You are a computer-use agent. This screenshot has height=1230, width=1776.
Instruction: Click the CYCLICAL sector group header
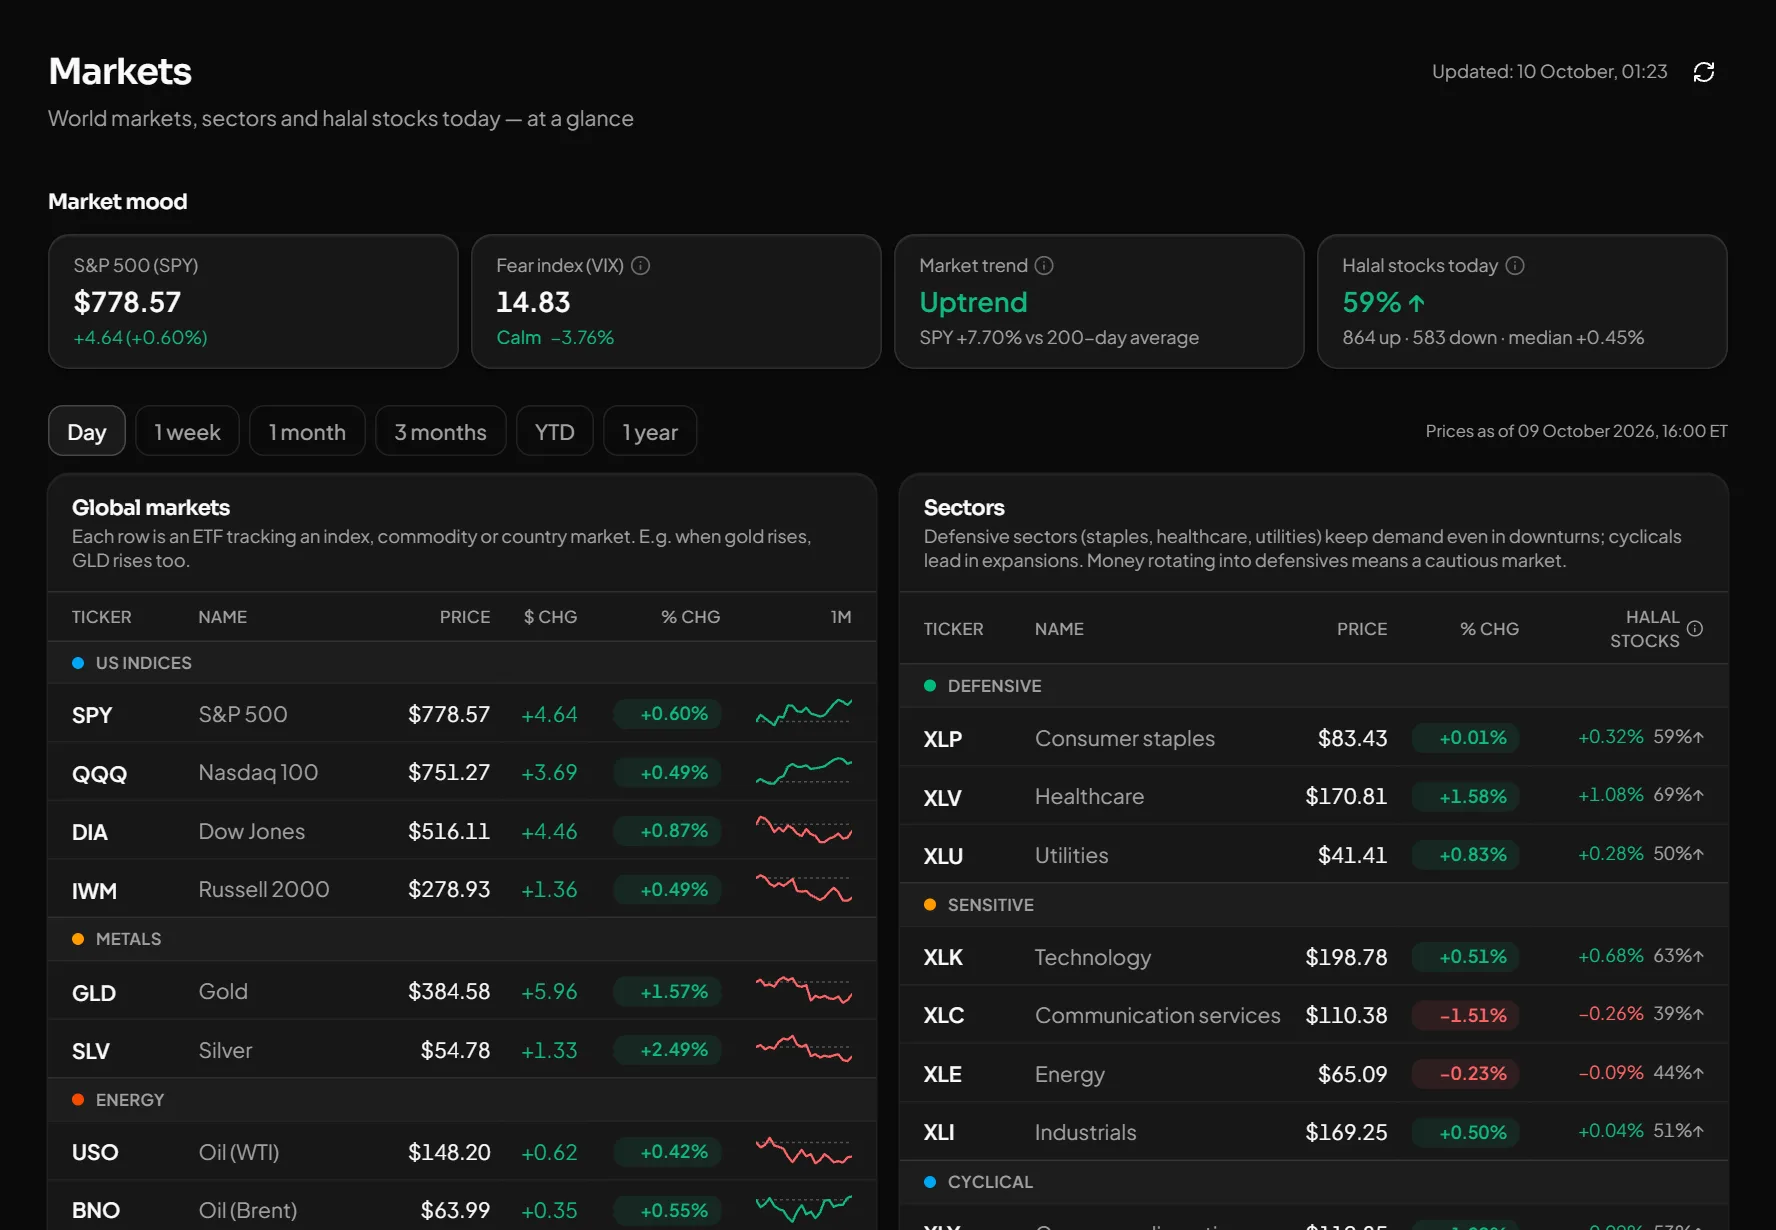[1314, 1182]
